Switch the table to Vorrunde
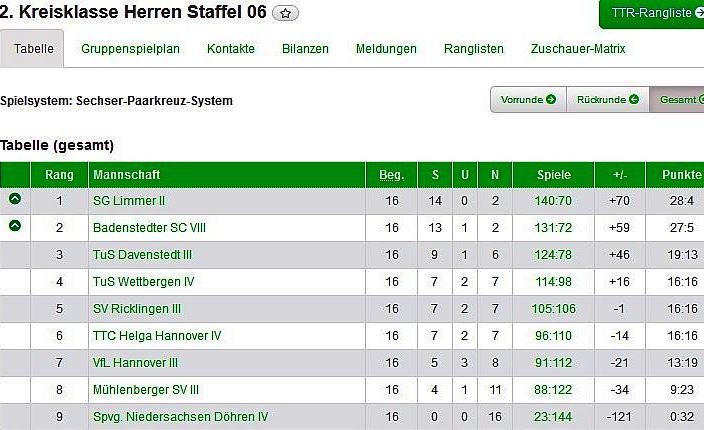 [522, 99]
